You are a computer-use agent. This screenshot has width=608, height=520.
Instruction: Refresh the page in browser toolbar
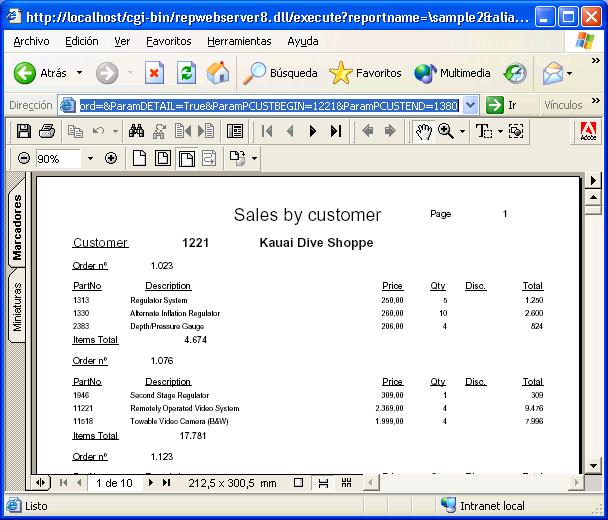(x=186, y=73)
